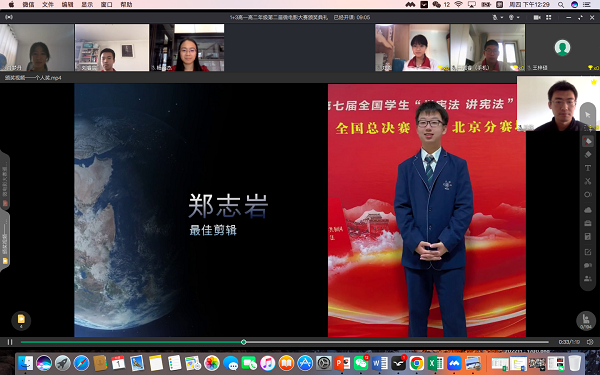Select the boy in white room video thumbnail
Viewport: 600px width, 375px height.
coord(112,47)
